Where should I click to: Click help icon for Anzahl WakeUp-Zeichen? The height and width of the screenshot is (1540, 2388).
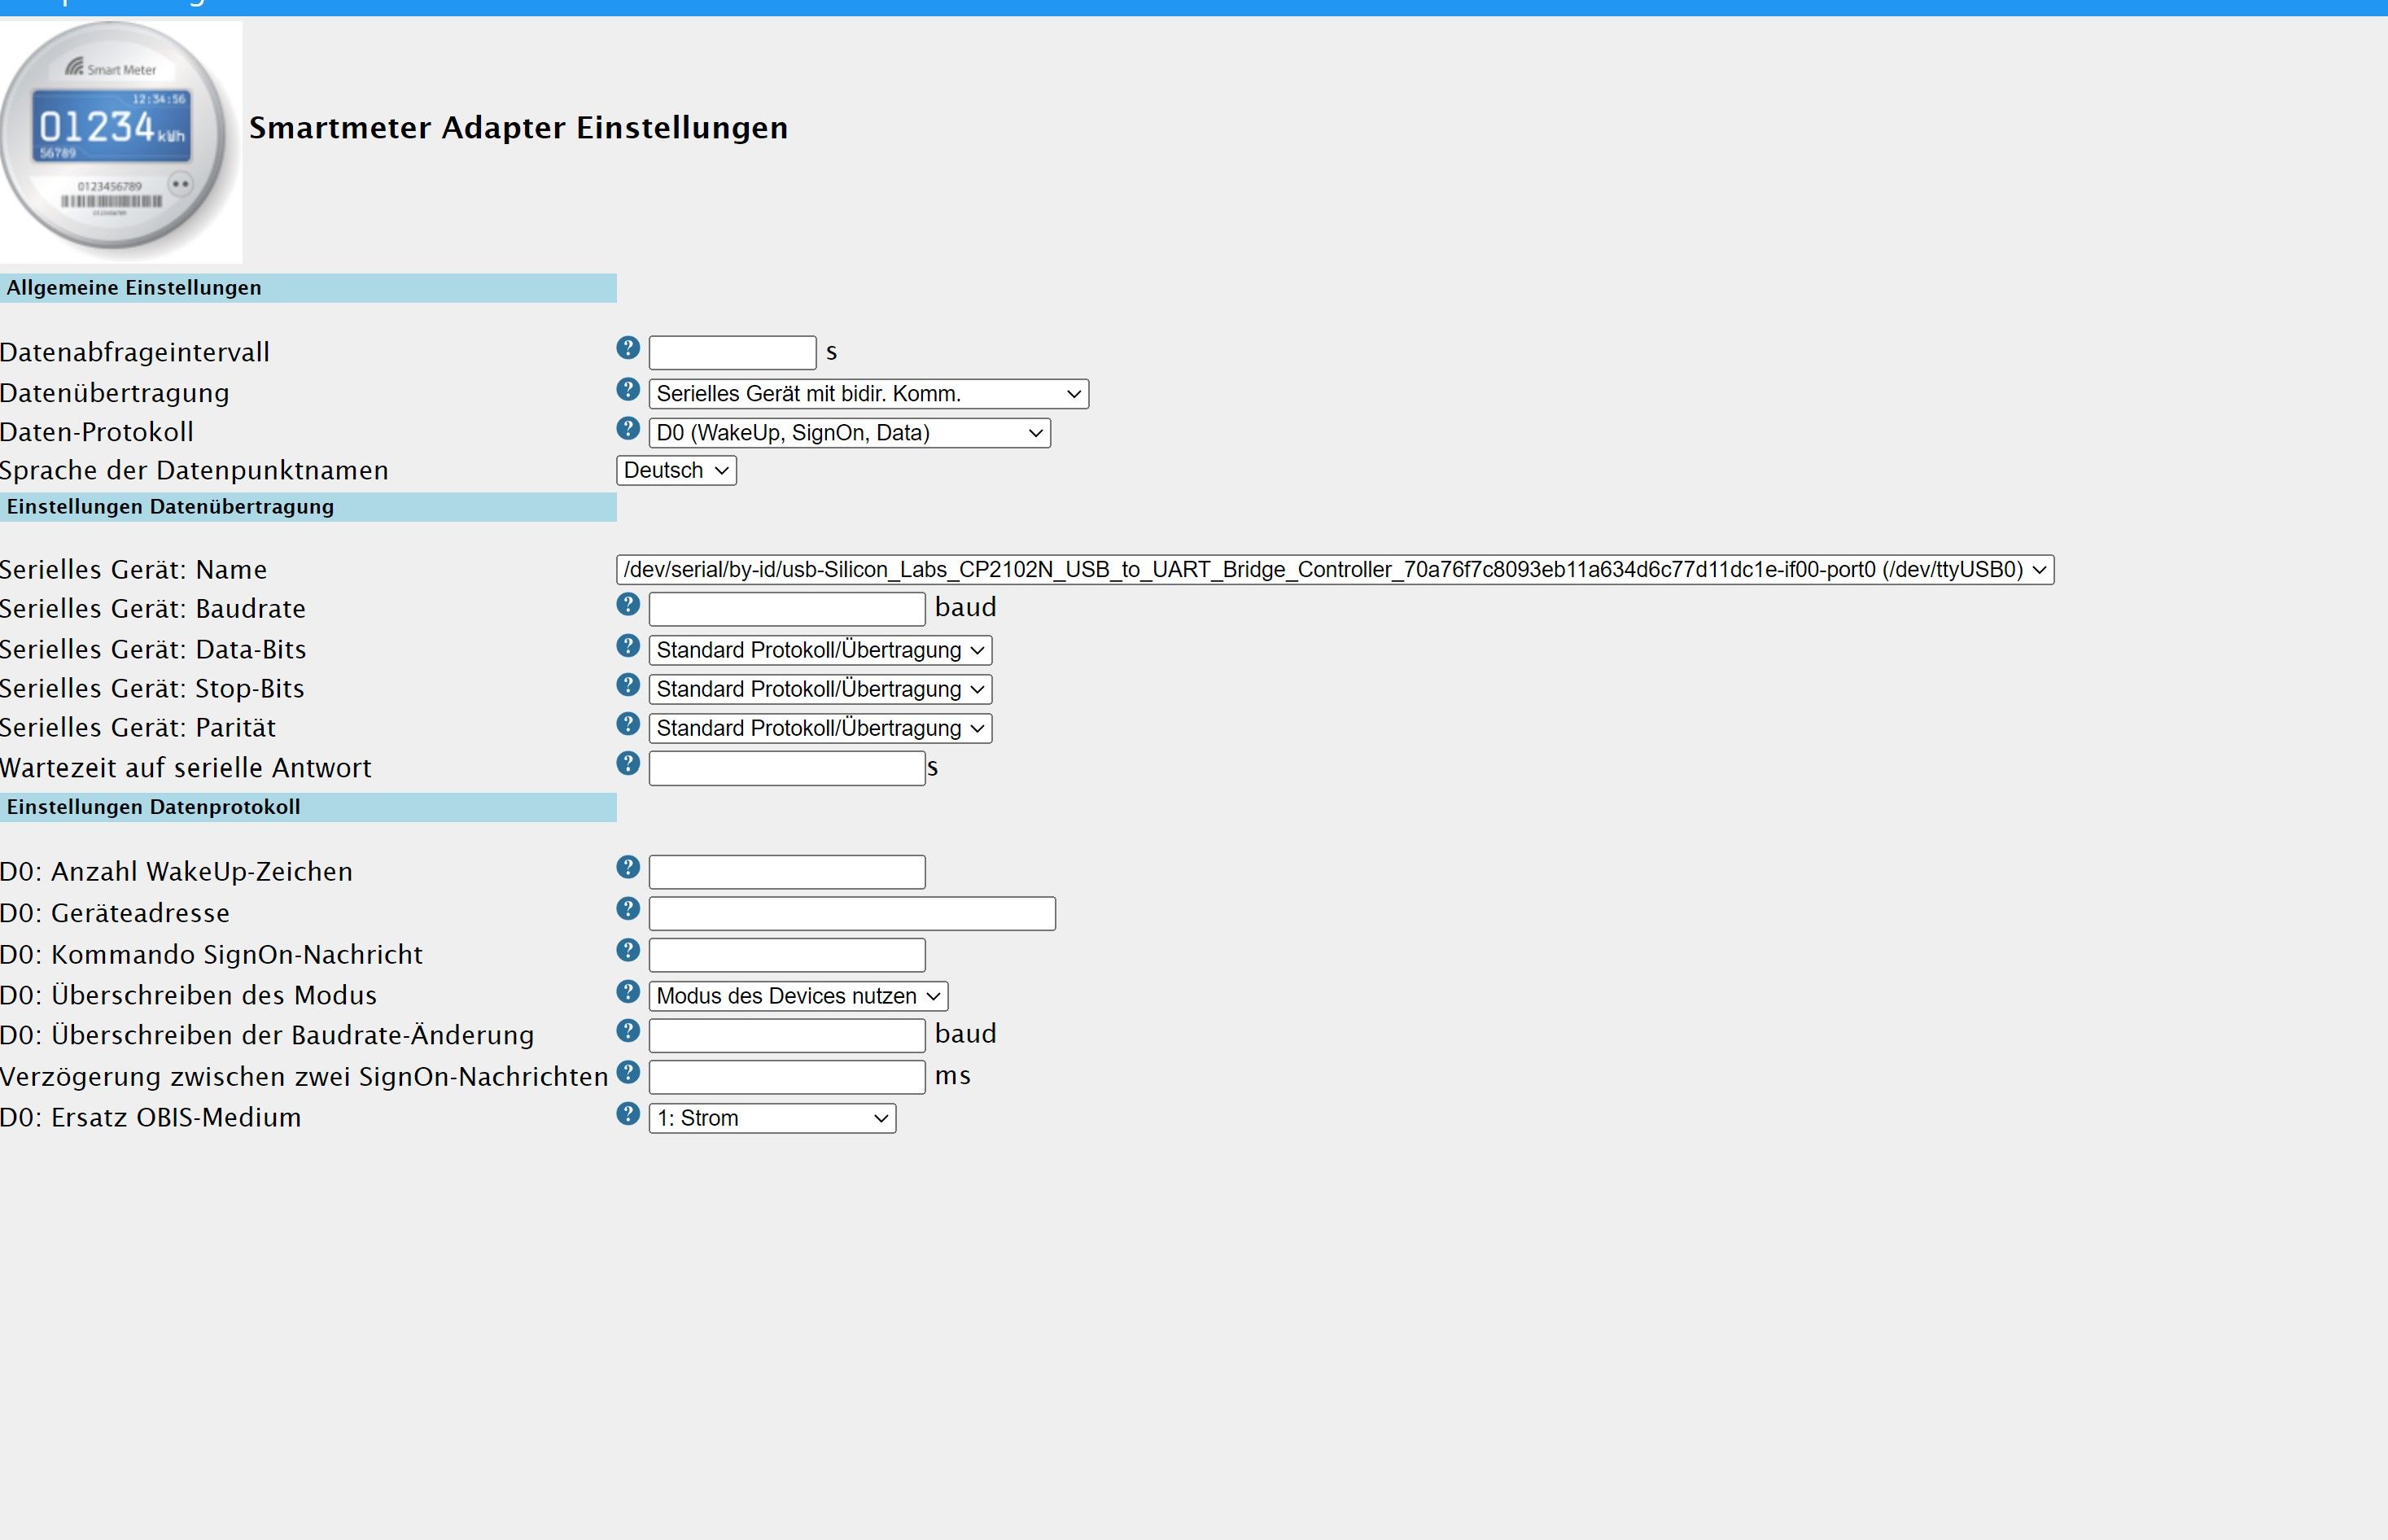pyautogui.click(x=627, y=867)
